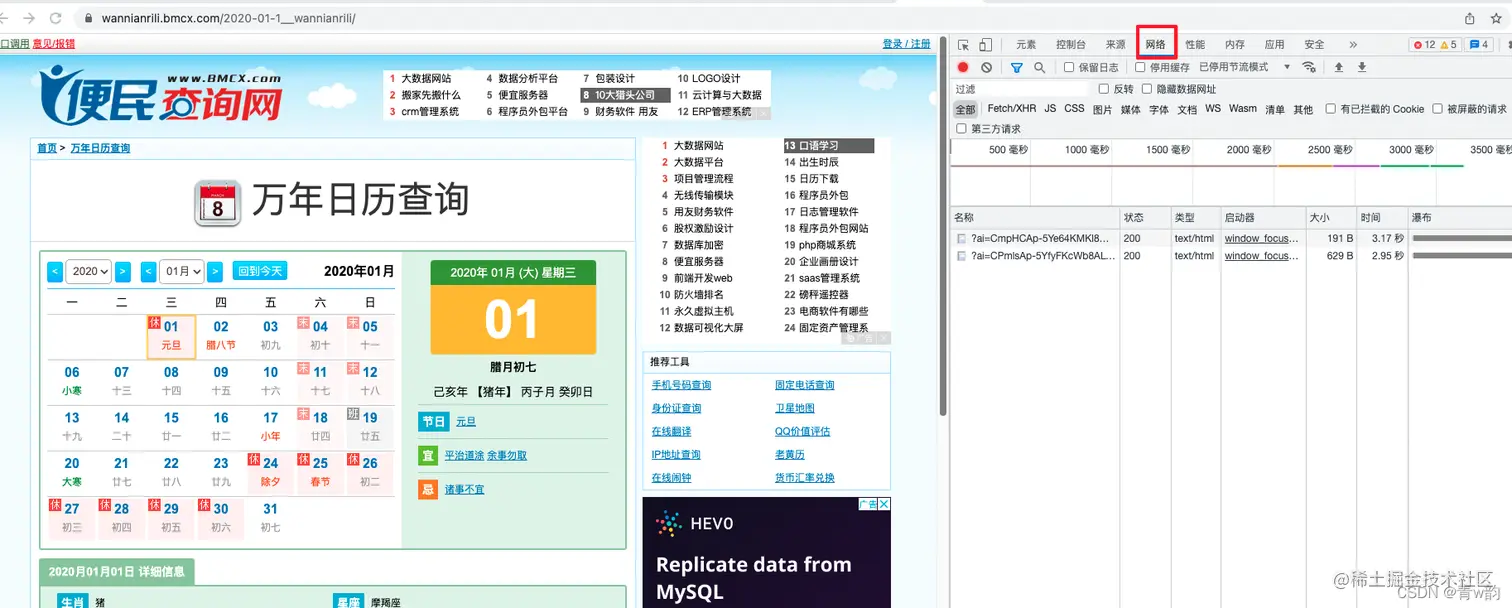Toggle the device emulation toolbar icon
Image resolution: width=1512 pixels, height=608 pixels.
tap(985, 44)
